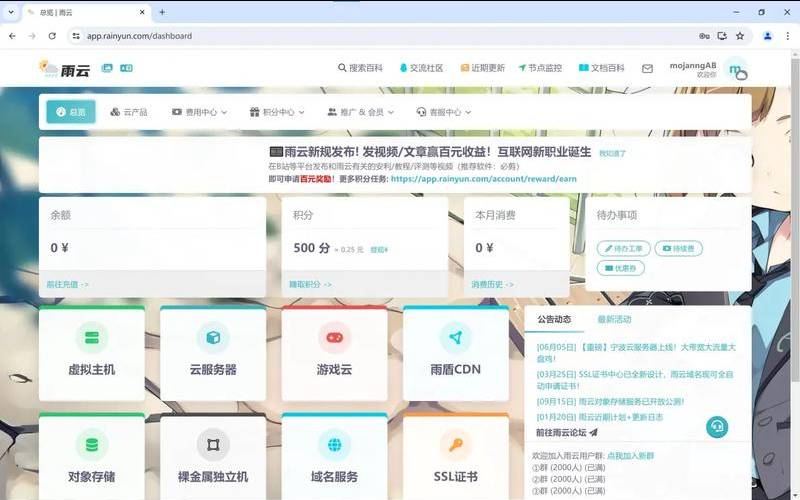
Task: Open the 云服务器 cloud server card
Action: coord(213,353)
